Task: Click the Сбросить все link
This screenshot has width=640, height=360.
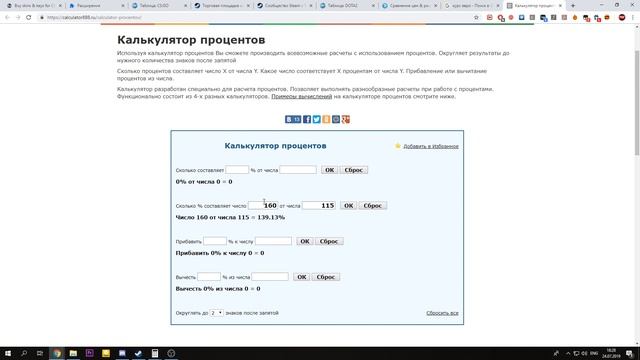Action: click(x=442, y=313)
